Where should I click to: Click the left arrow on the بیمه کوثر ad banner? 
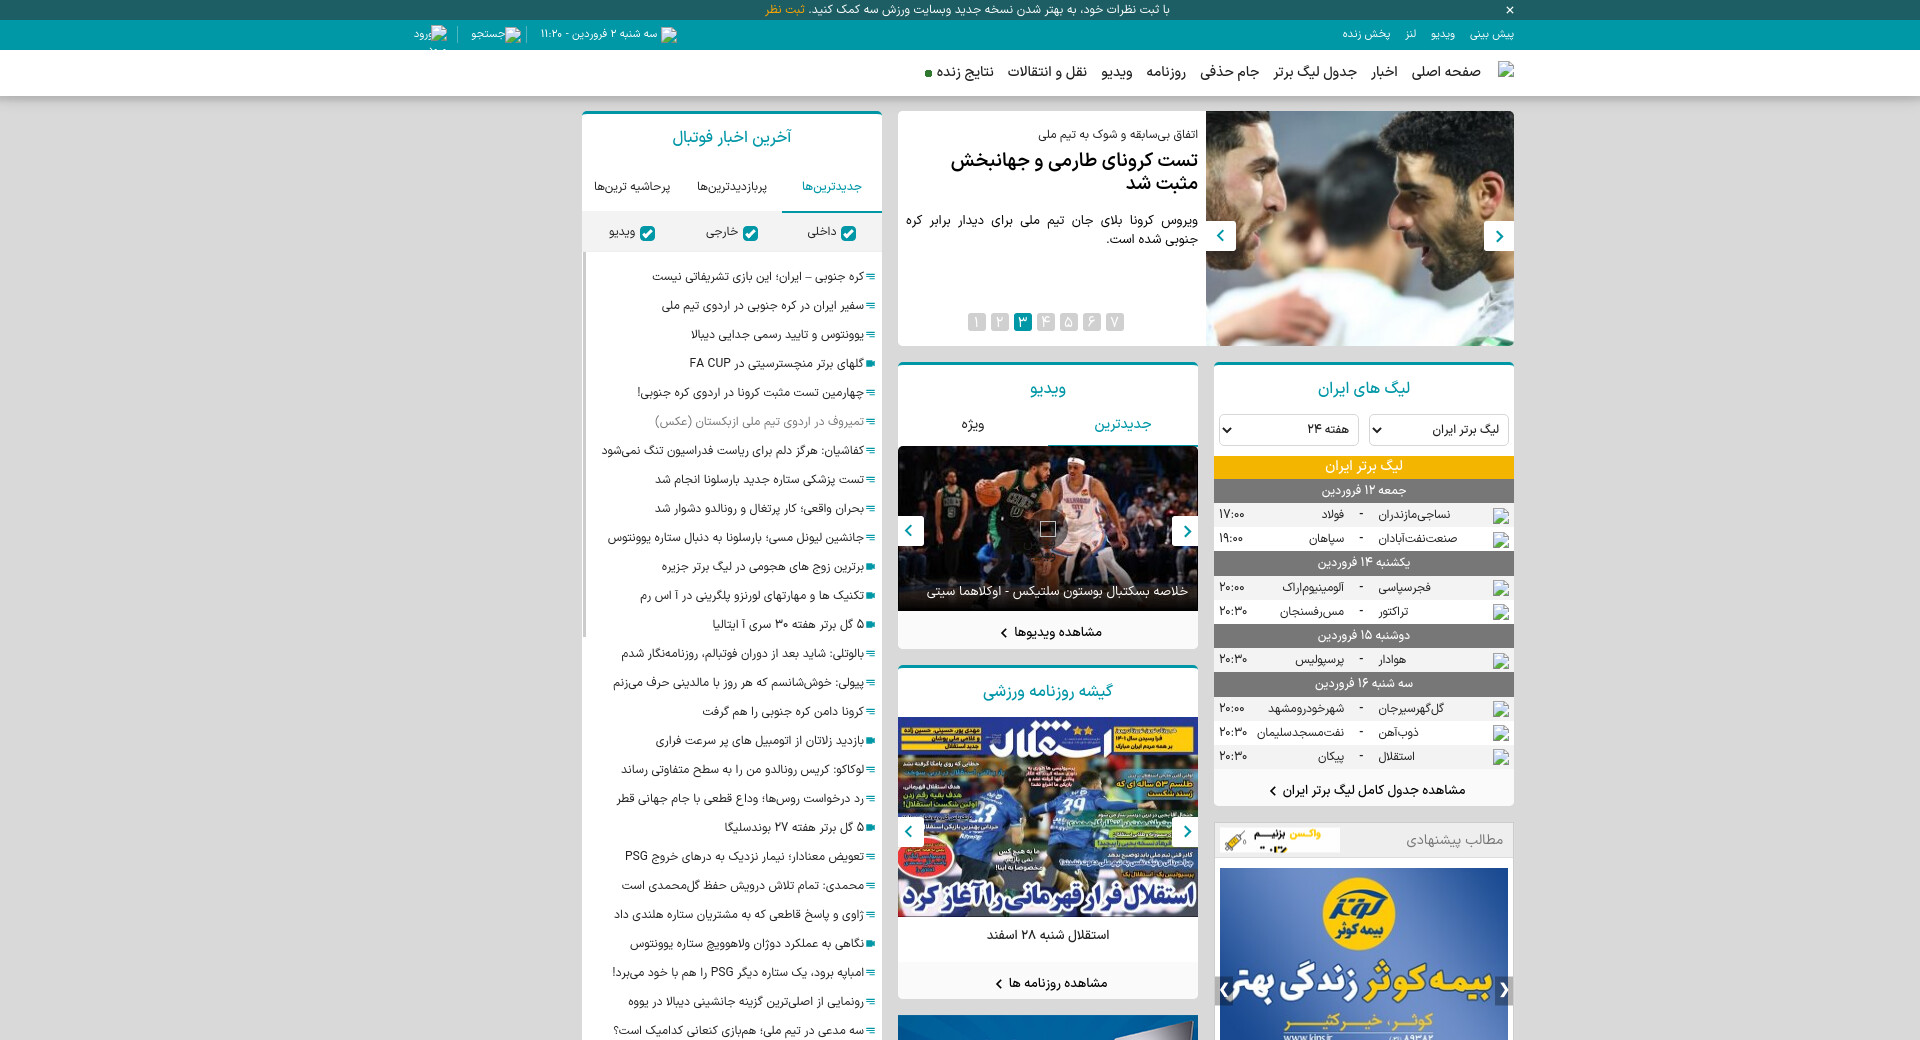[x=1224, y=990]
